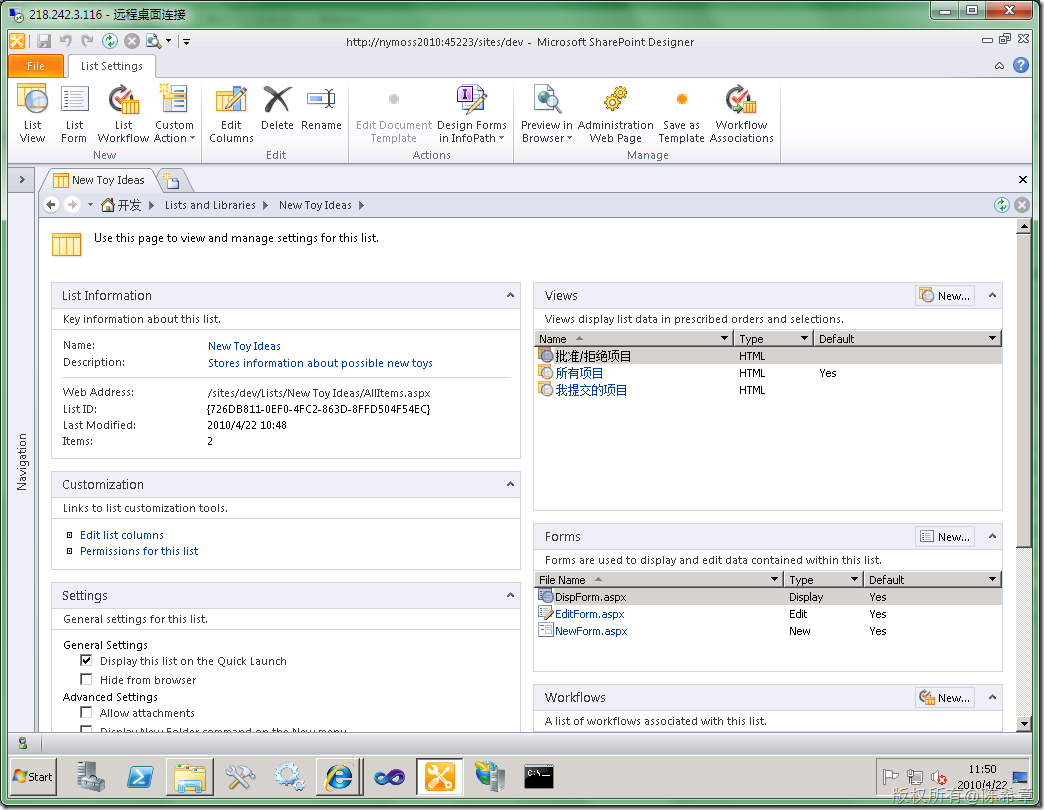Open Administration Web Page

[x=615, y=113]
